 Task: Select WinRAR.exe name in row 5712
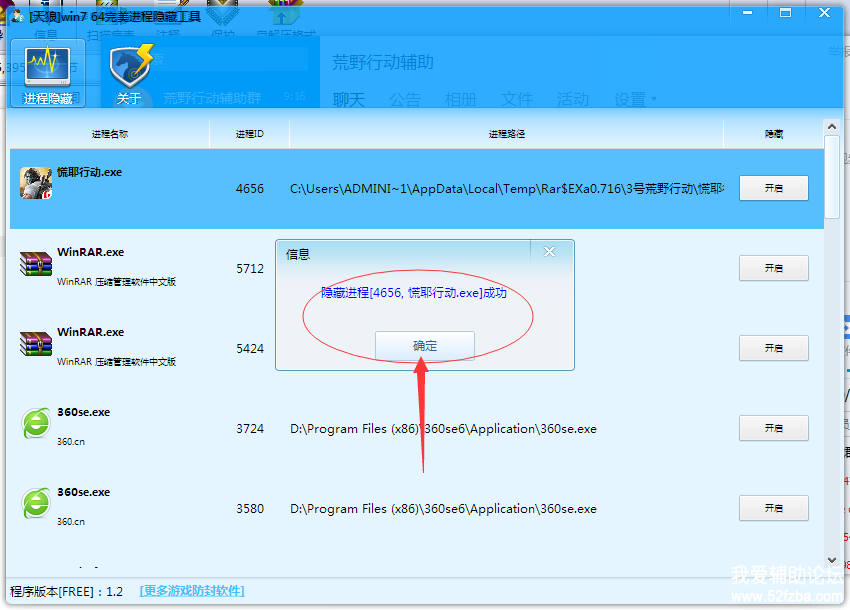click(x=91, y=252)
